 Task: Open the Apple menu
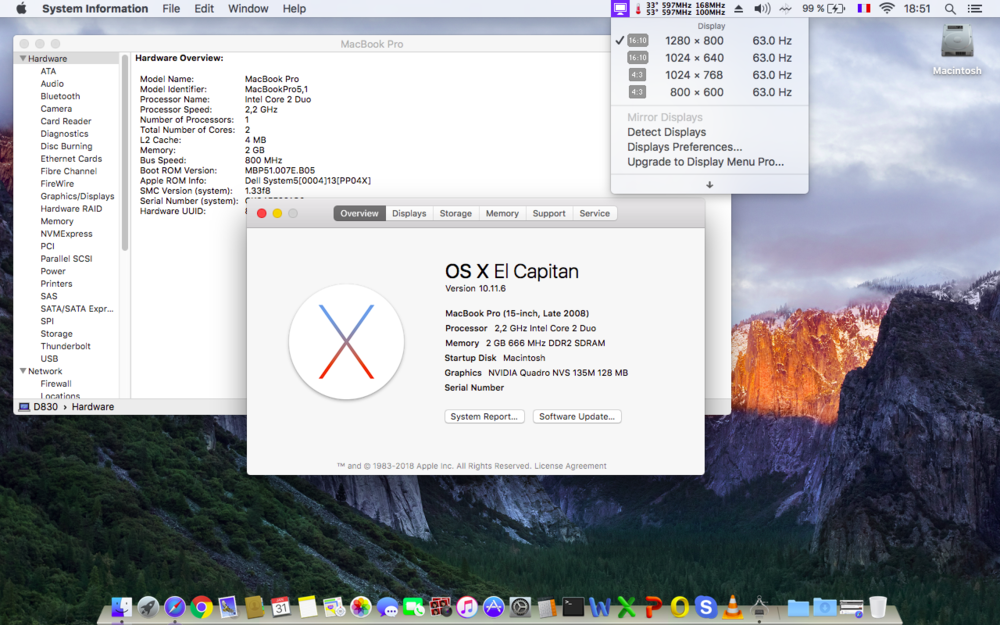coord(21,8)
